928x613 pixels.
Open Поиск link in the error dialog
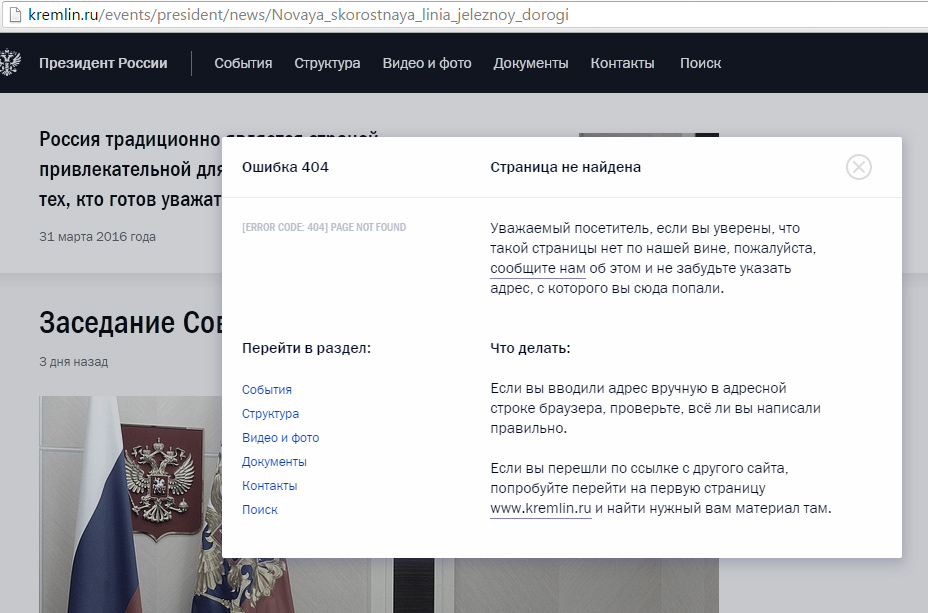tap(260, 510)
